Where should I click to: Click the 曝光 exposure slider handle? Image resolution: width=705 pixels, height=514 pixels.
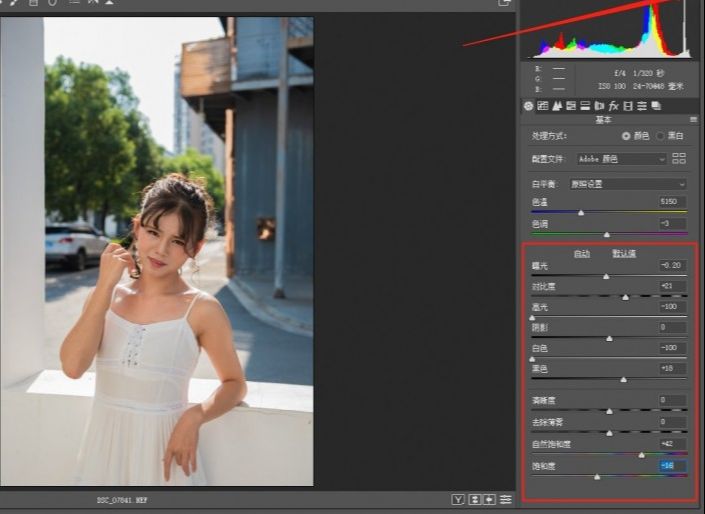(x=606, y=276)
